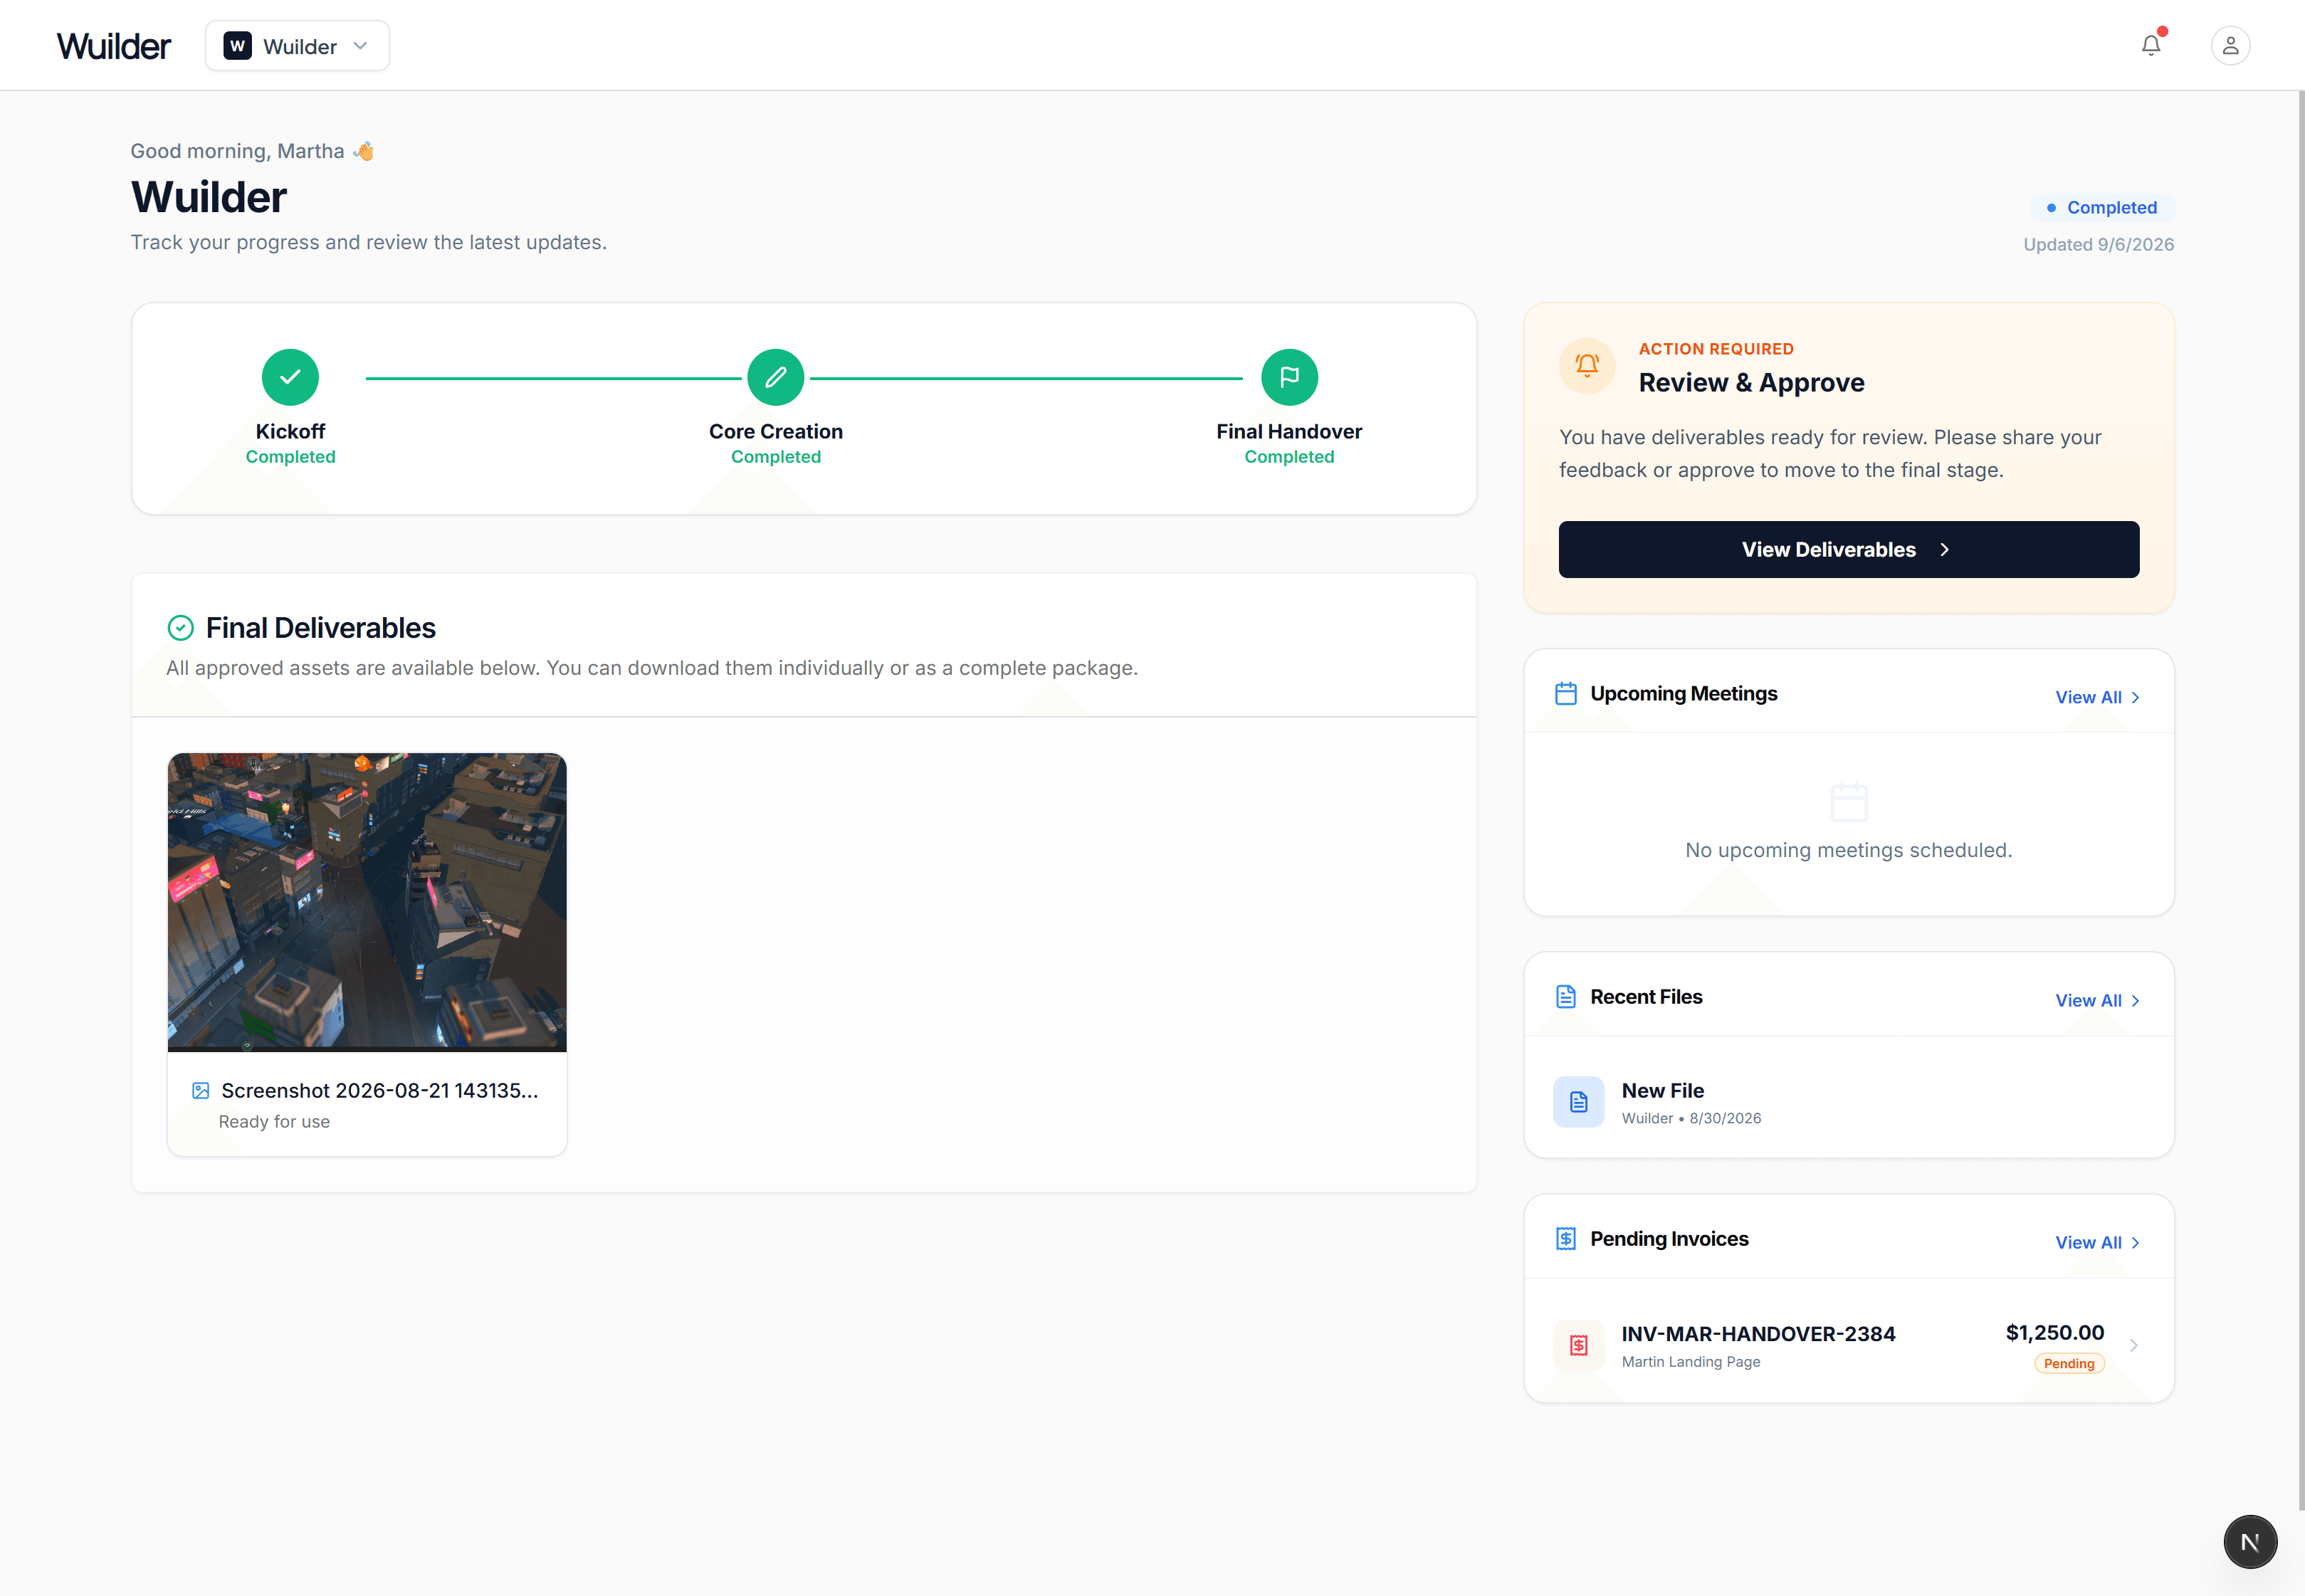Click the Core Creation pencil step icon
The width and height of the screenshot is (2305, 1596).
click(775, 377)
